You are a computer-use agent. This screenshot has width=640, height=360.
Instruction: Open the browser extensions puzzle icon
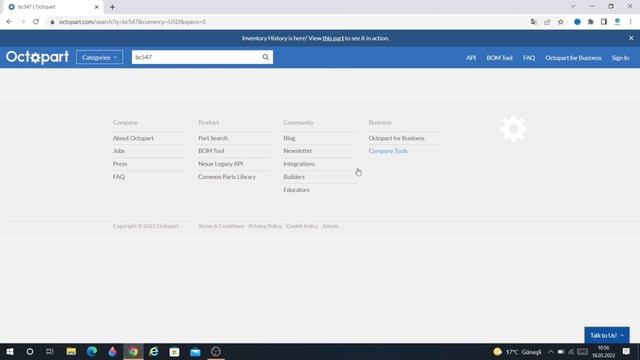(591, 22)
